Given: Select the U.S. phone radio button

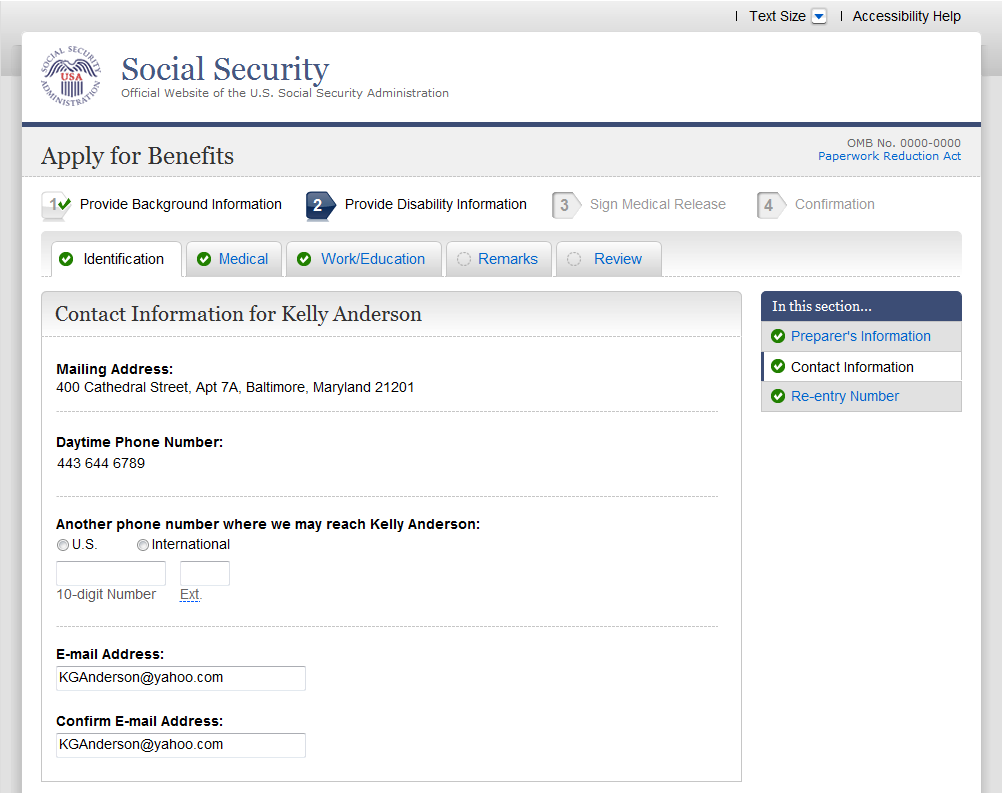Looking at the screenshot, I should 63,545.
